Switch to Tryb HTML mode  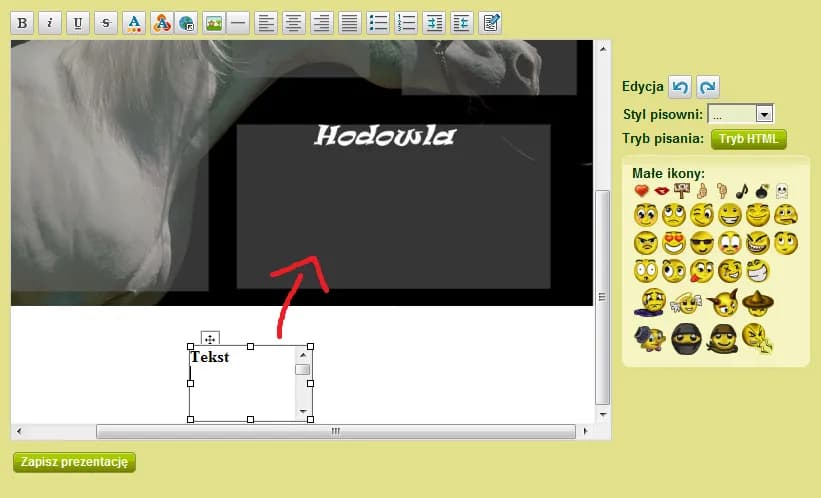click(748, 139)
